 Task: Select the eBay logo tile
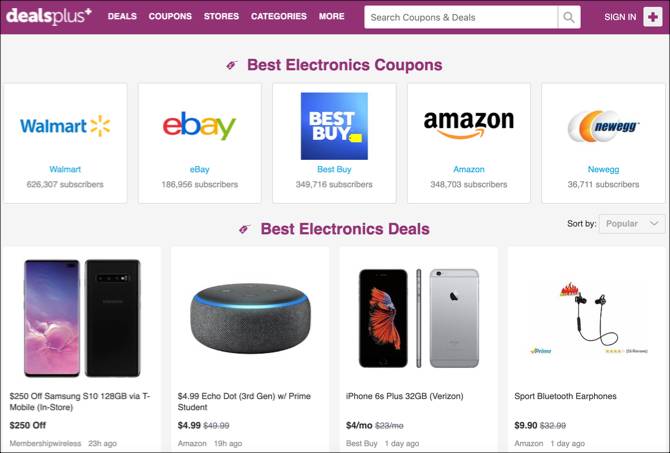coord(199,126)
